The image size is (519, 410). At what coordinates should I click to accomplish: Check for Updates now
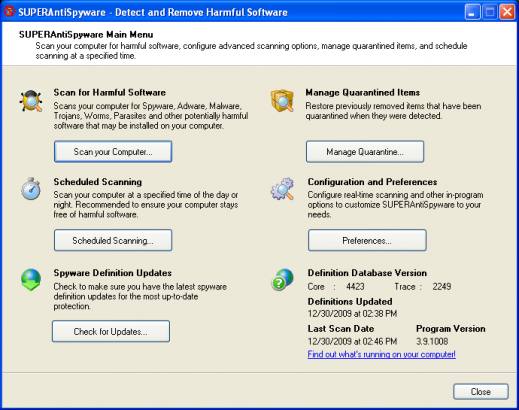tap(111, 331)
